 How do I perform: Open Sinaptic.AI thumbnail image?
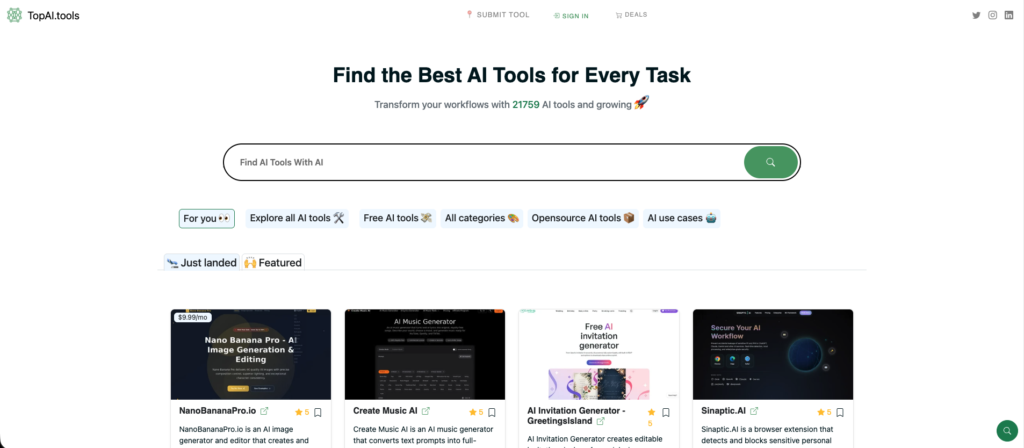pyautogui.click(x=773, y=355)
